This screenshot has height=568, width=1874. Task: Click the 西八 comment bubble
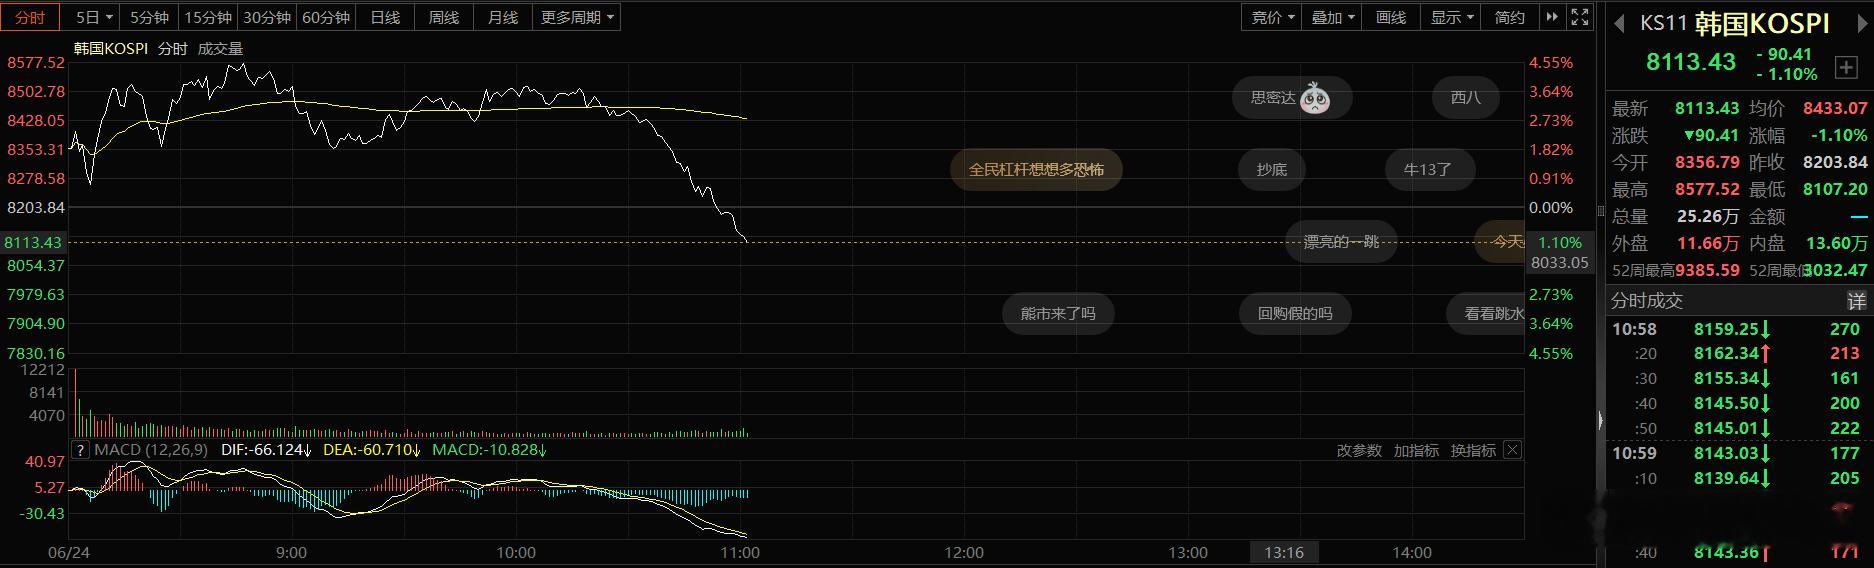tap(1466, 97)
